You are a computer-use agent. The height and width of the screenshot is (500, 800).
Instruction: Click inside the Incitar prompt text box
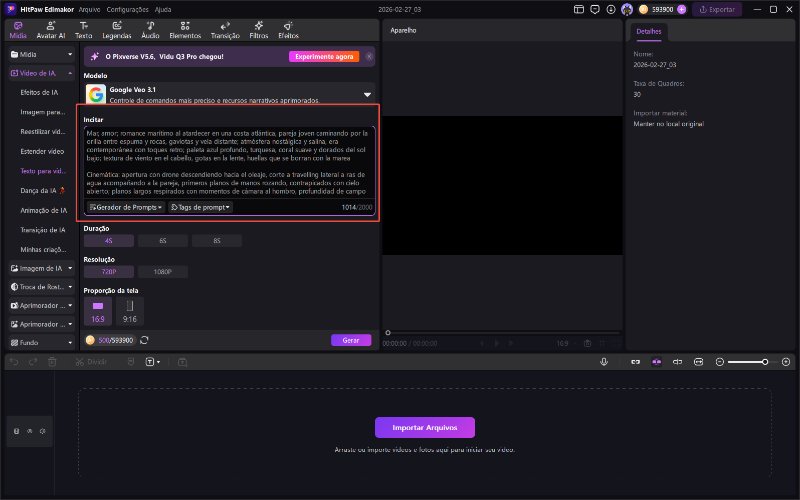(230, 162)
